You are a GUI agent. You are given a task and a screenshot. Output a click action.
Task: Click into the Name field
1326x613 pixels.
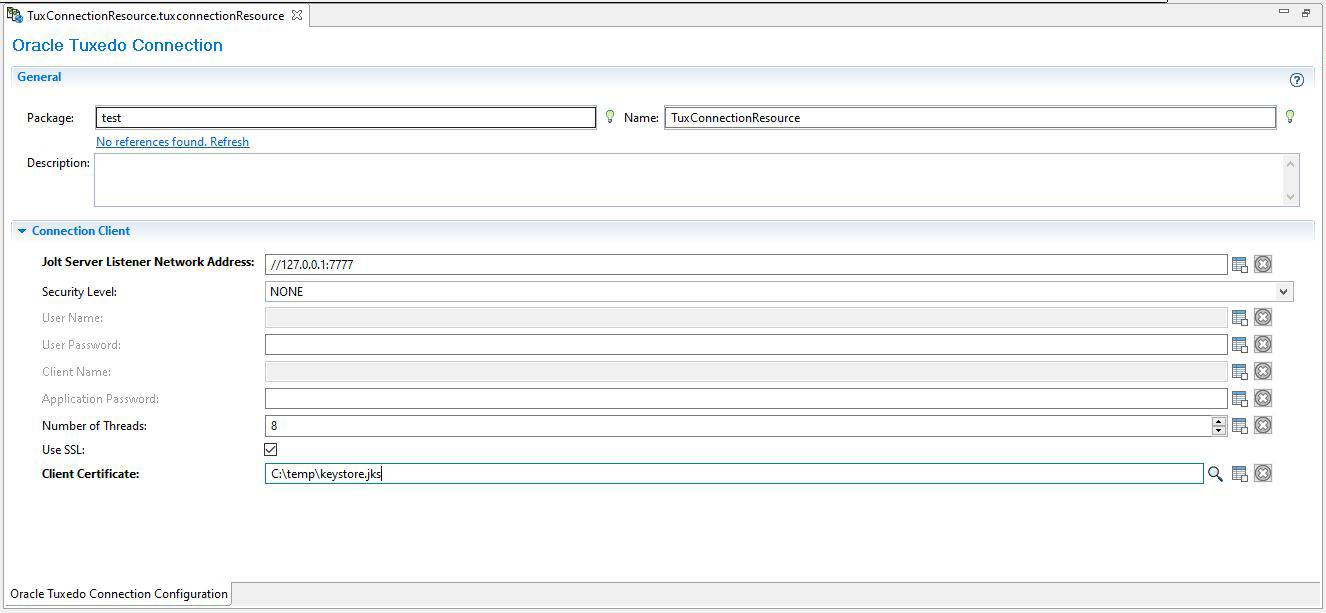(970, 117)
